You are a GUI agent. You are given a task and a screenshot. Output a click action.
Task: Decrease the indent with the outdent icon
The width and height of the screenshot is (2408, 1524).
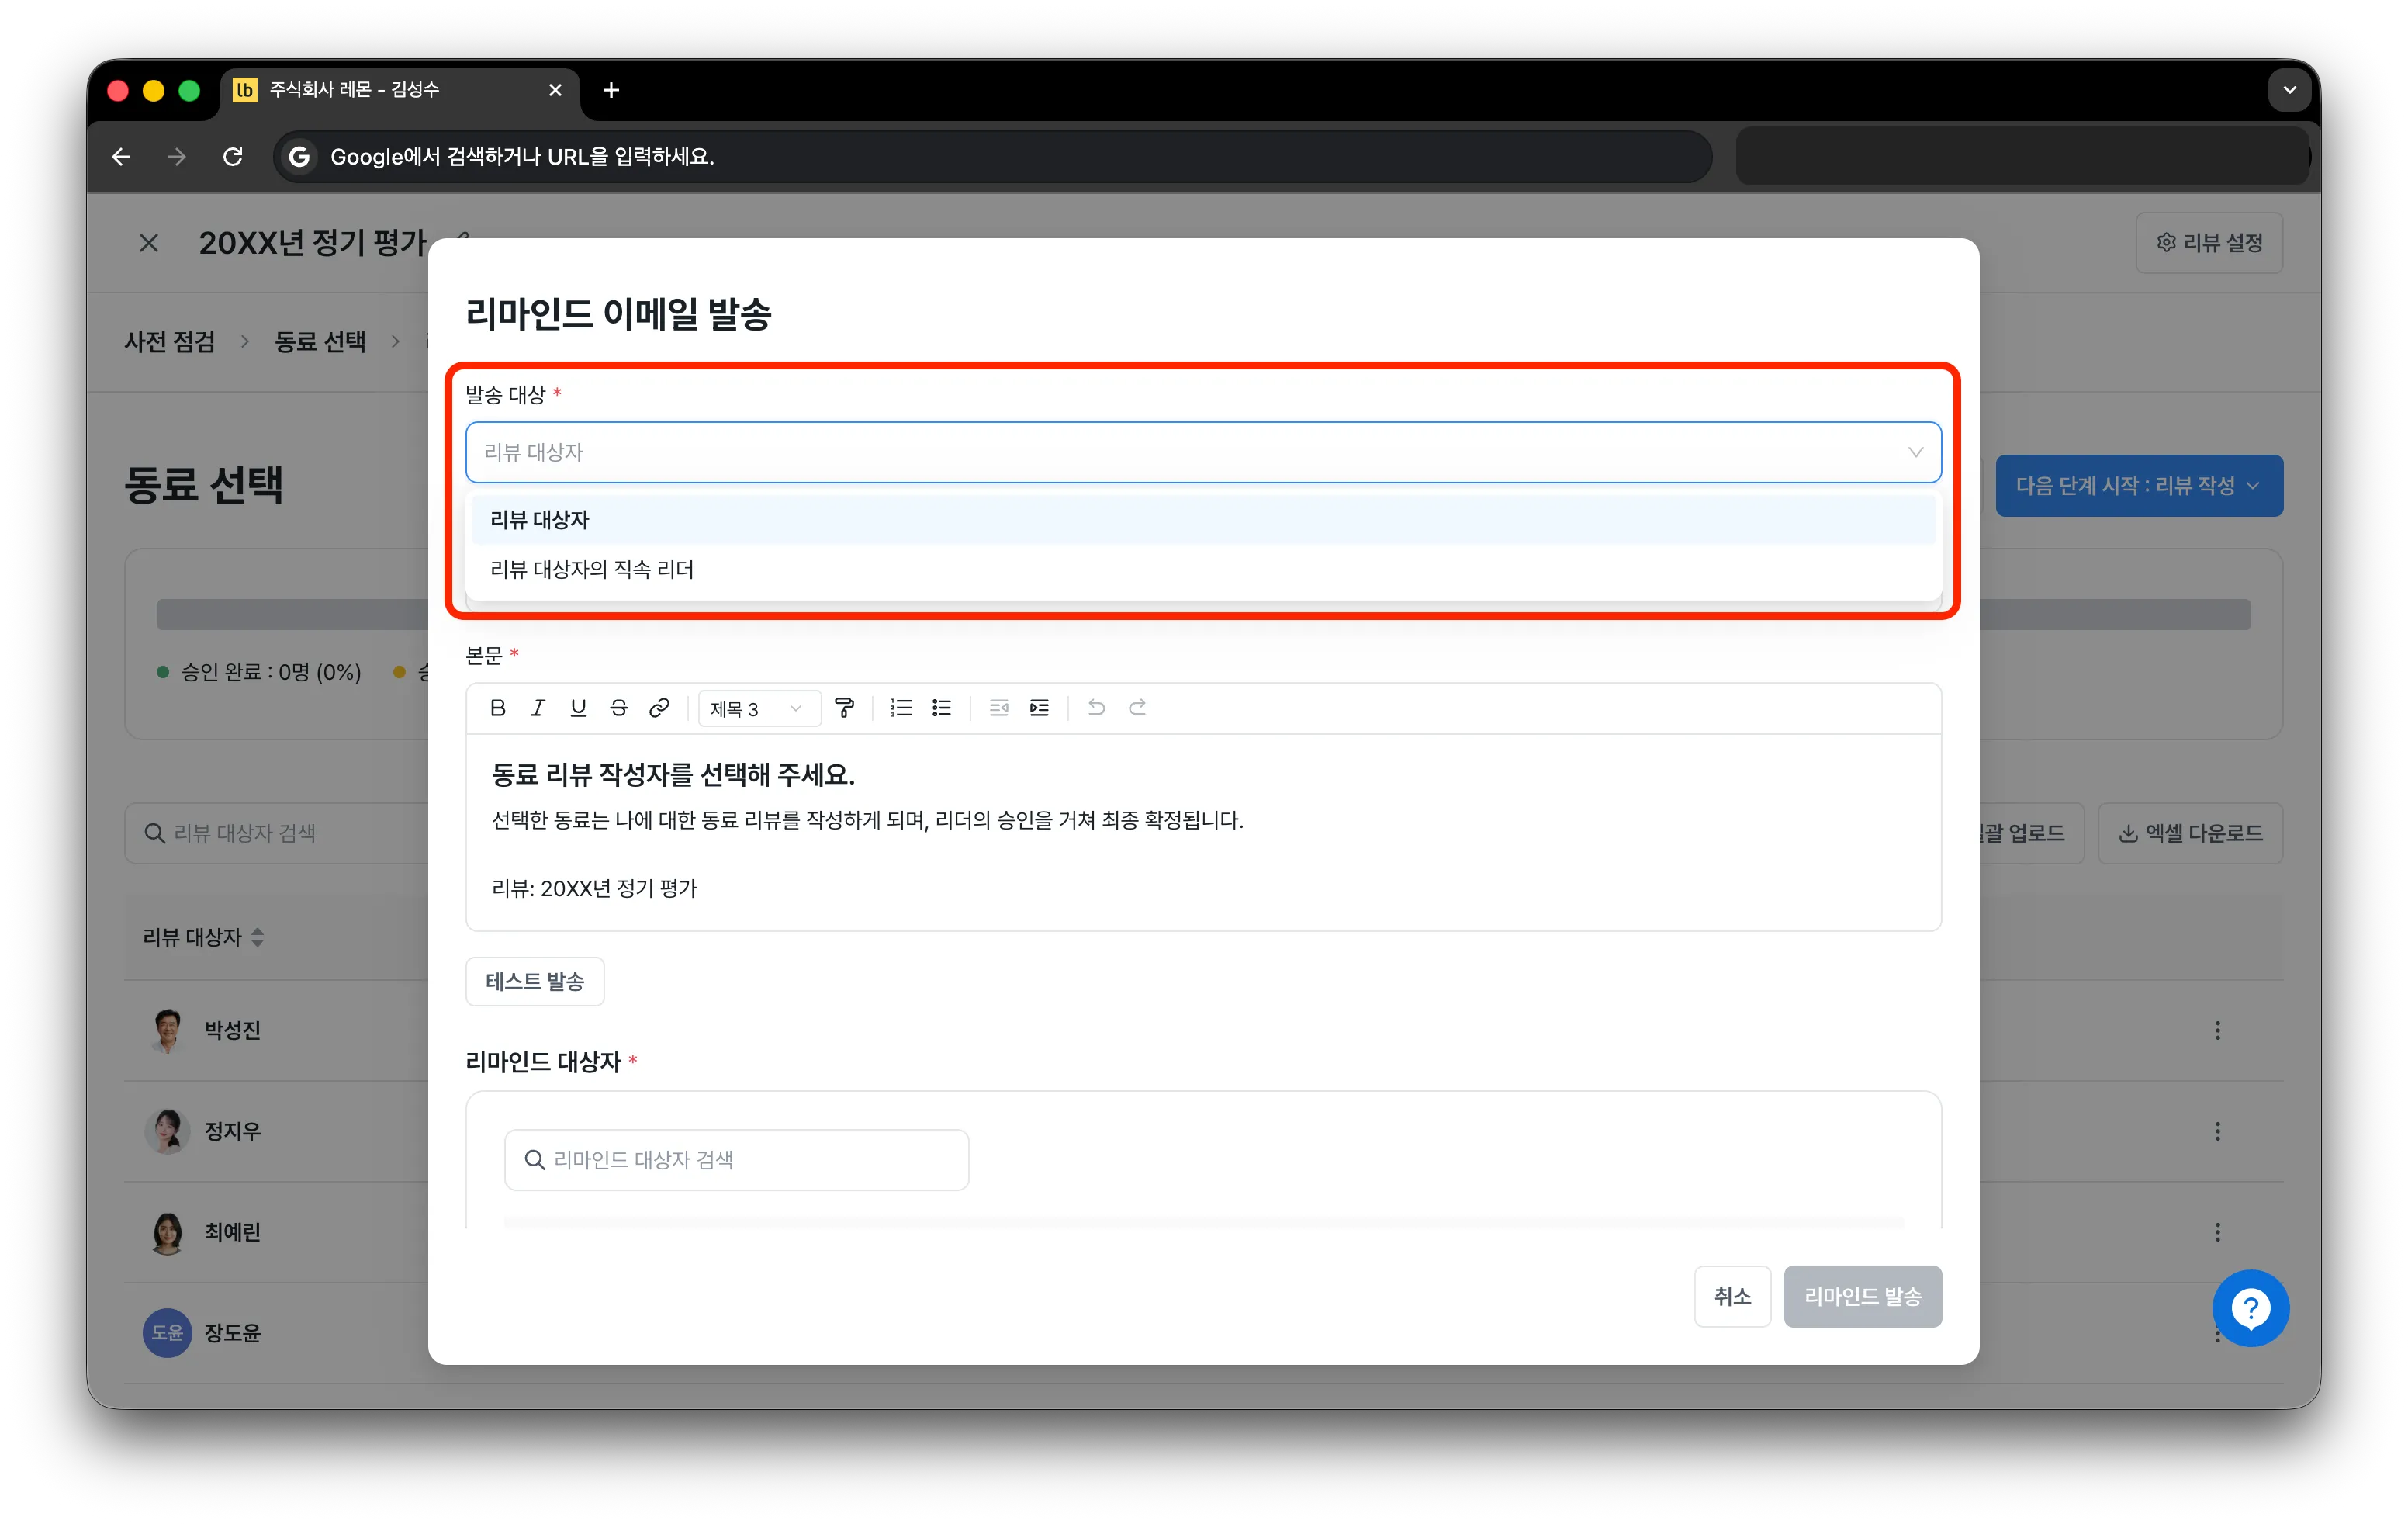(999, 708)
